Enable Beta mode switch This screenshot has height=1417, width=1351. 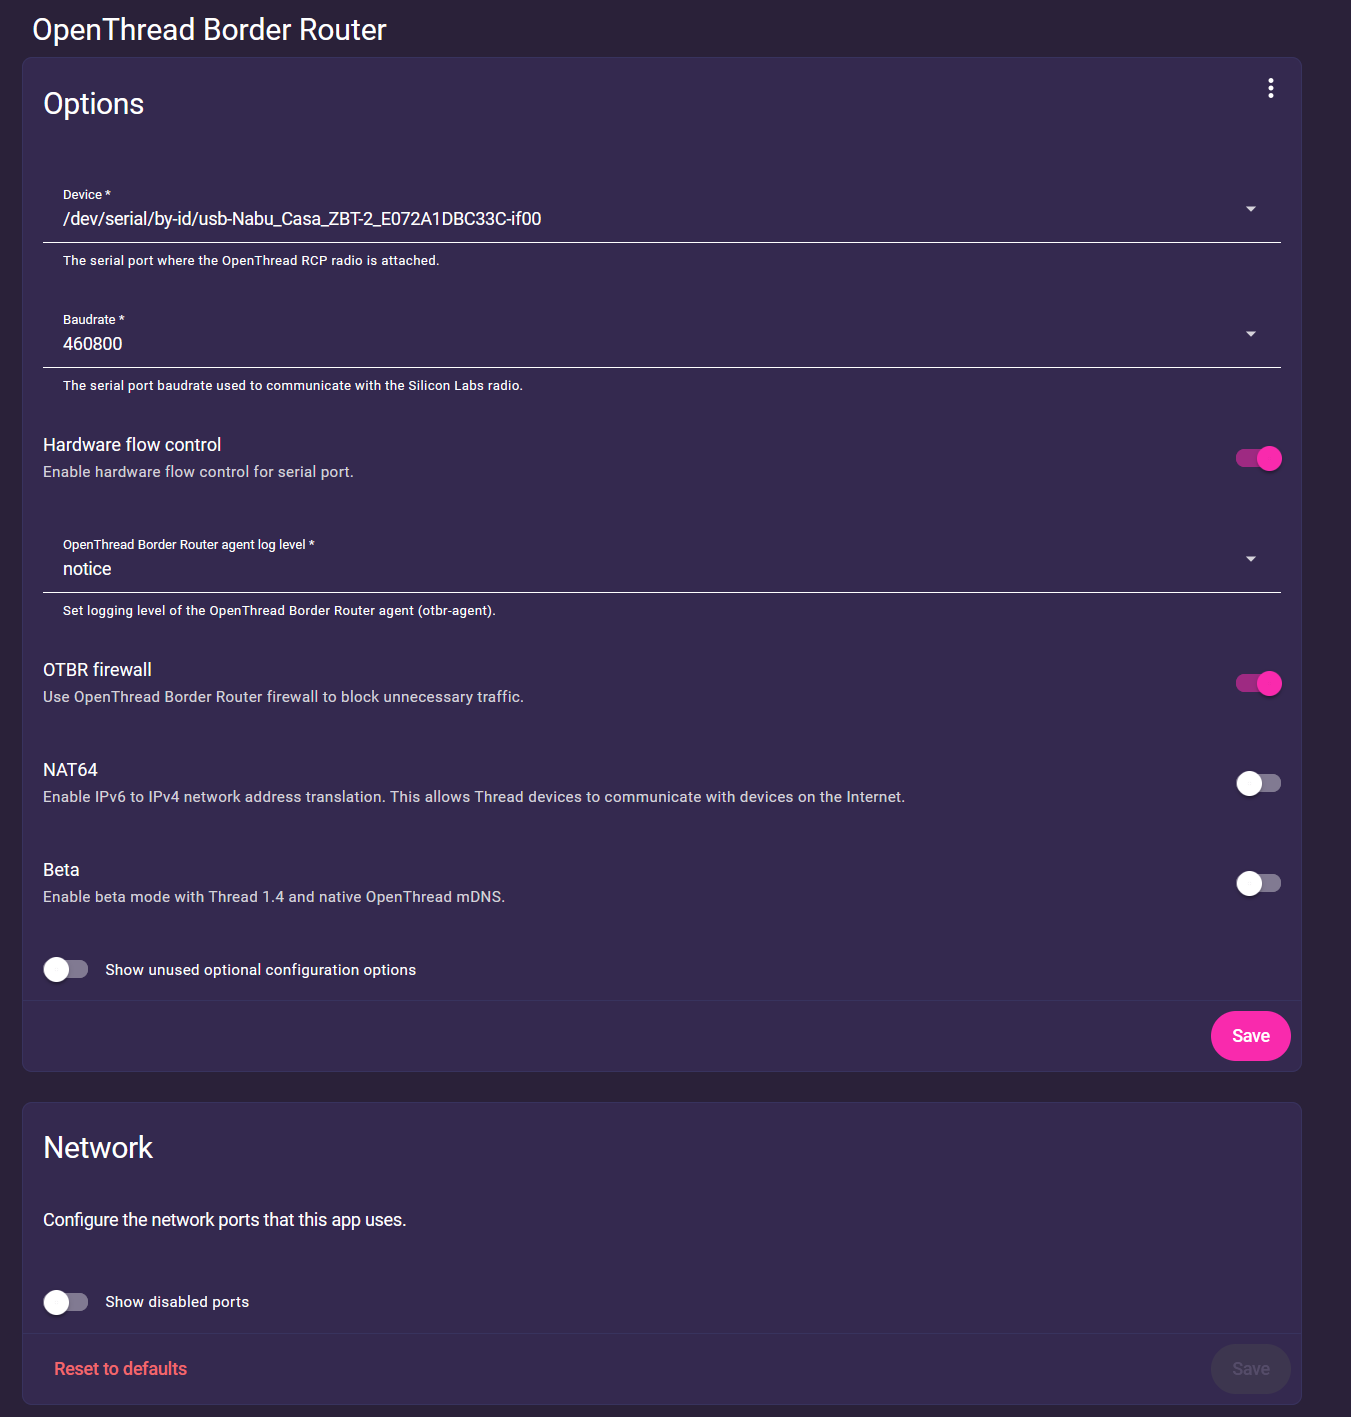tap(1258, 883)
